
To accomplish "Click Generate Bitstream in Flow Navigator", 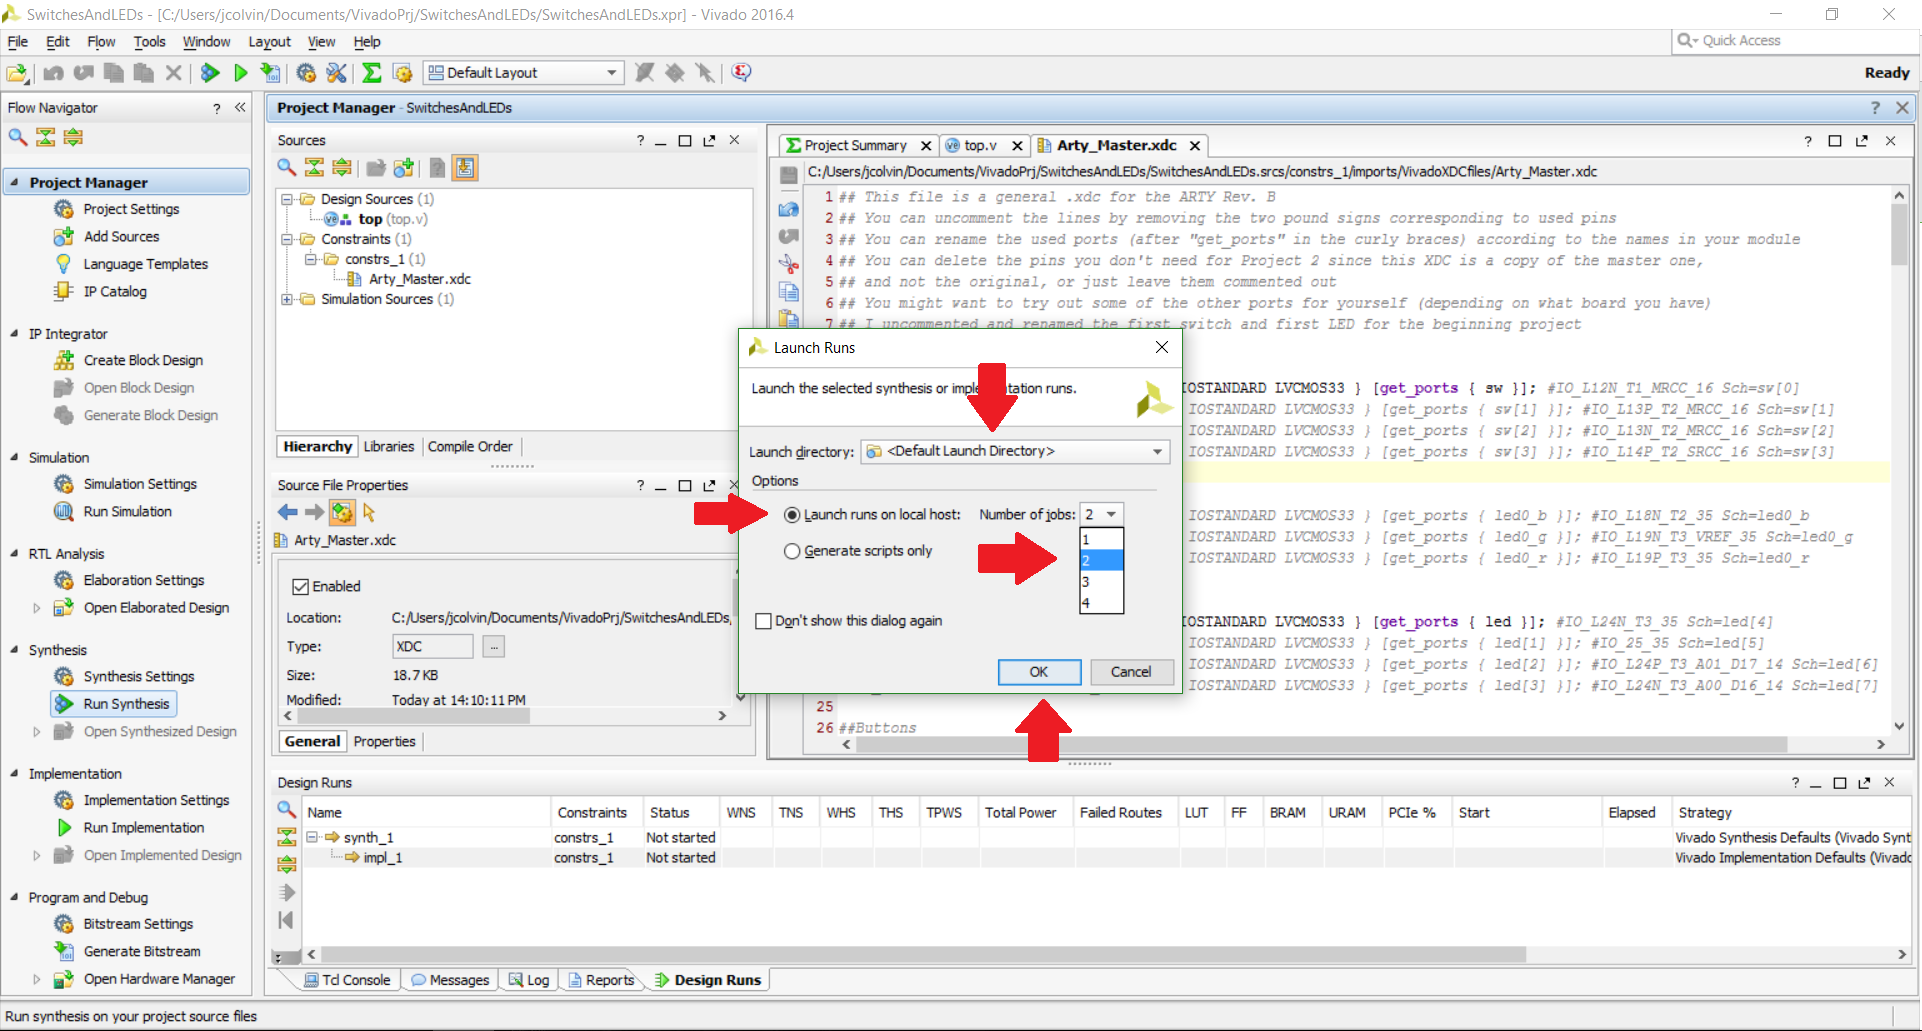I will coord(142,952).
